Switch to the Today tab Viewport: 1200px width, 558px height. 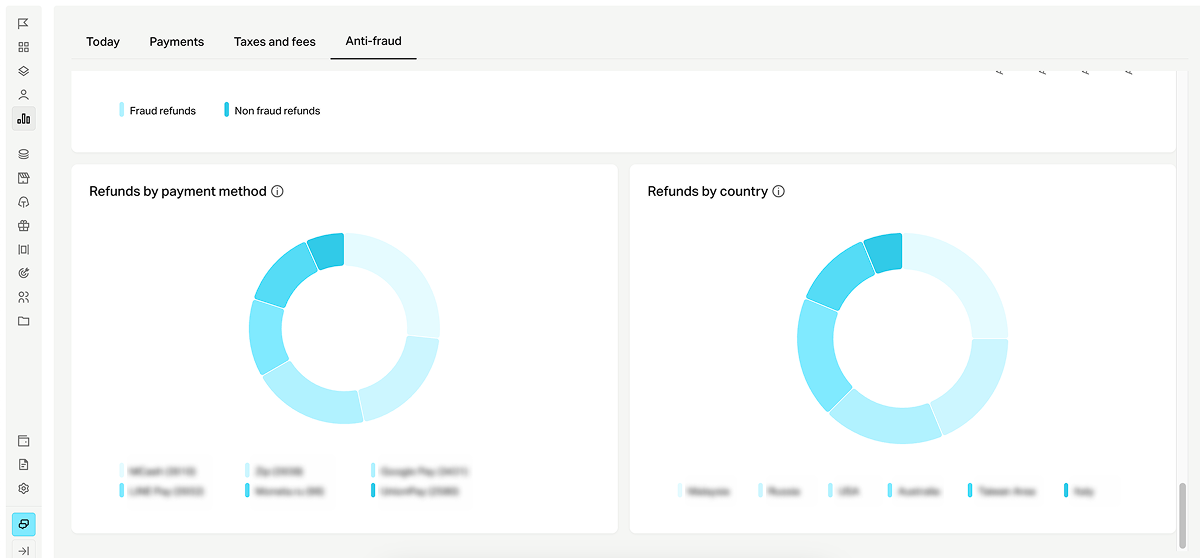103,42
